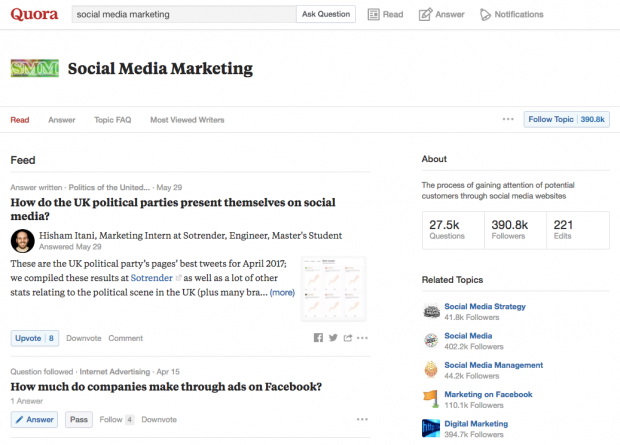Open the Notifications bell icon

(485, 15)
